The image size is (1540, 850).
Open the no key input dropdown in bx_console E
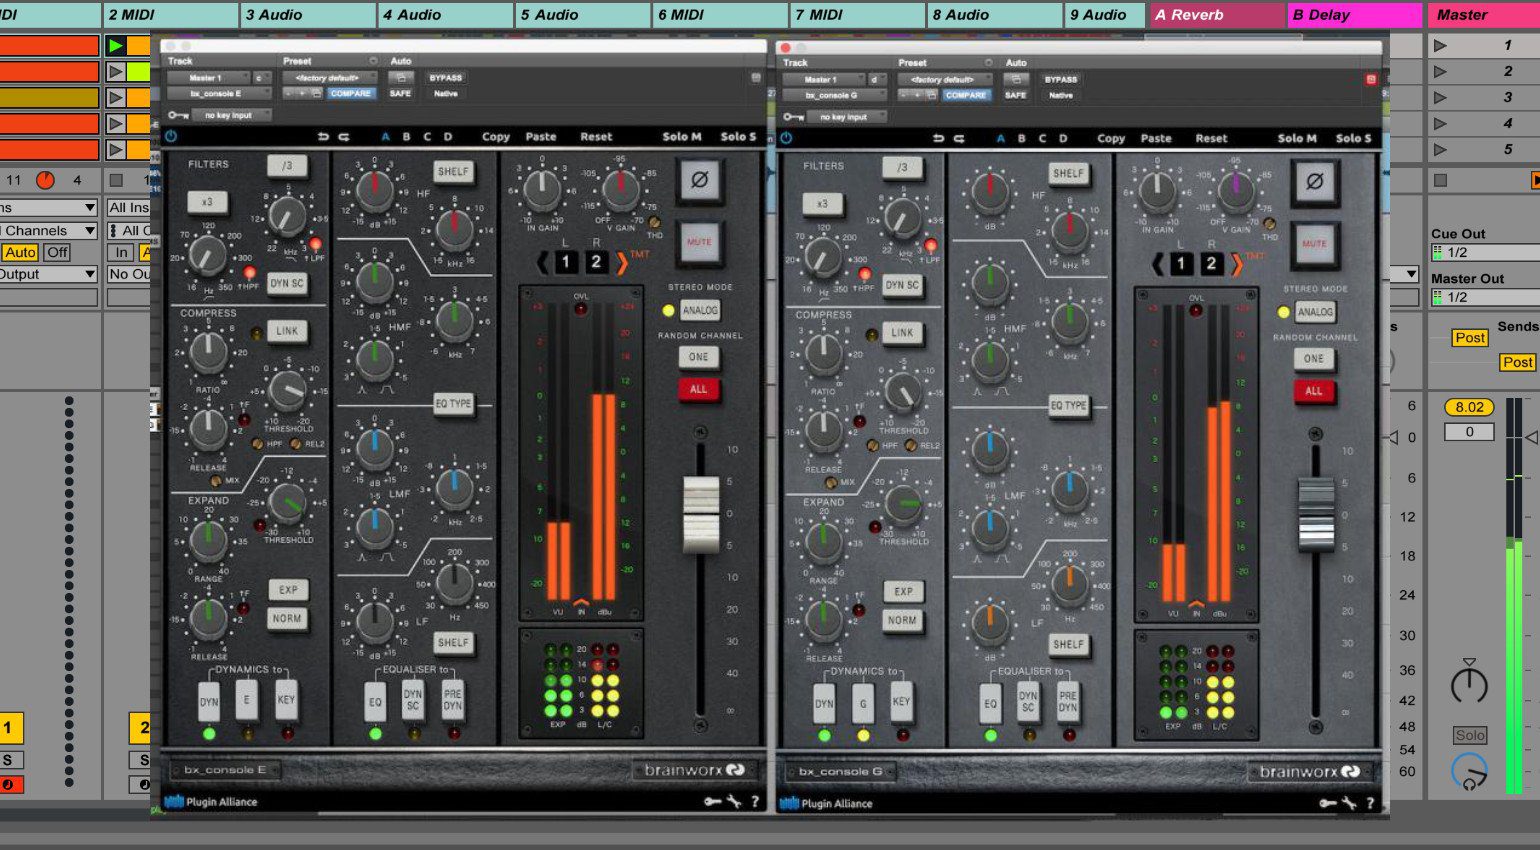point(233,115)
